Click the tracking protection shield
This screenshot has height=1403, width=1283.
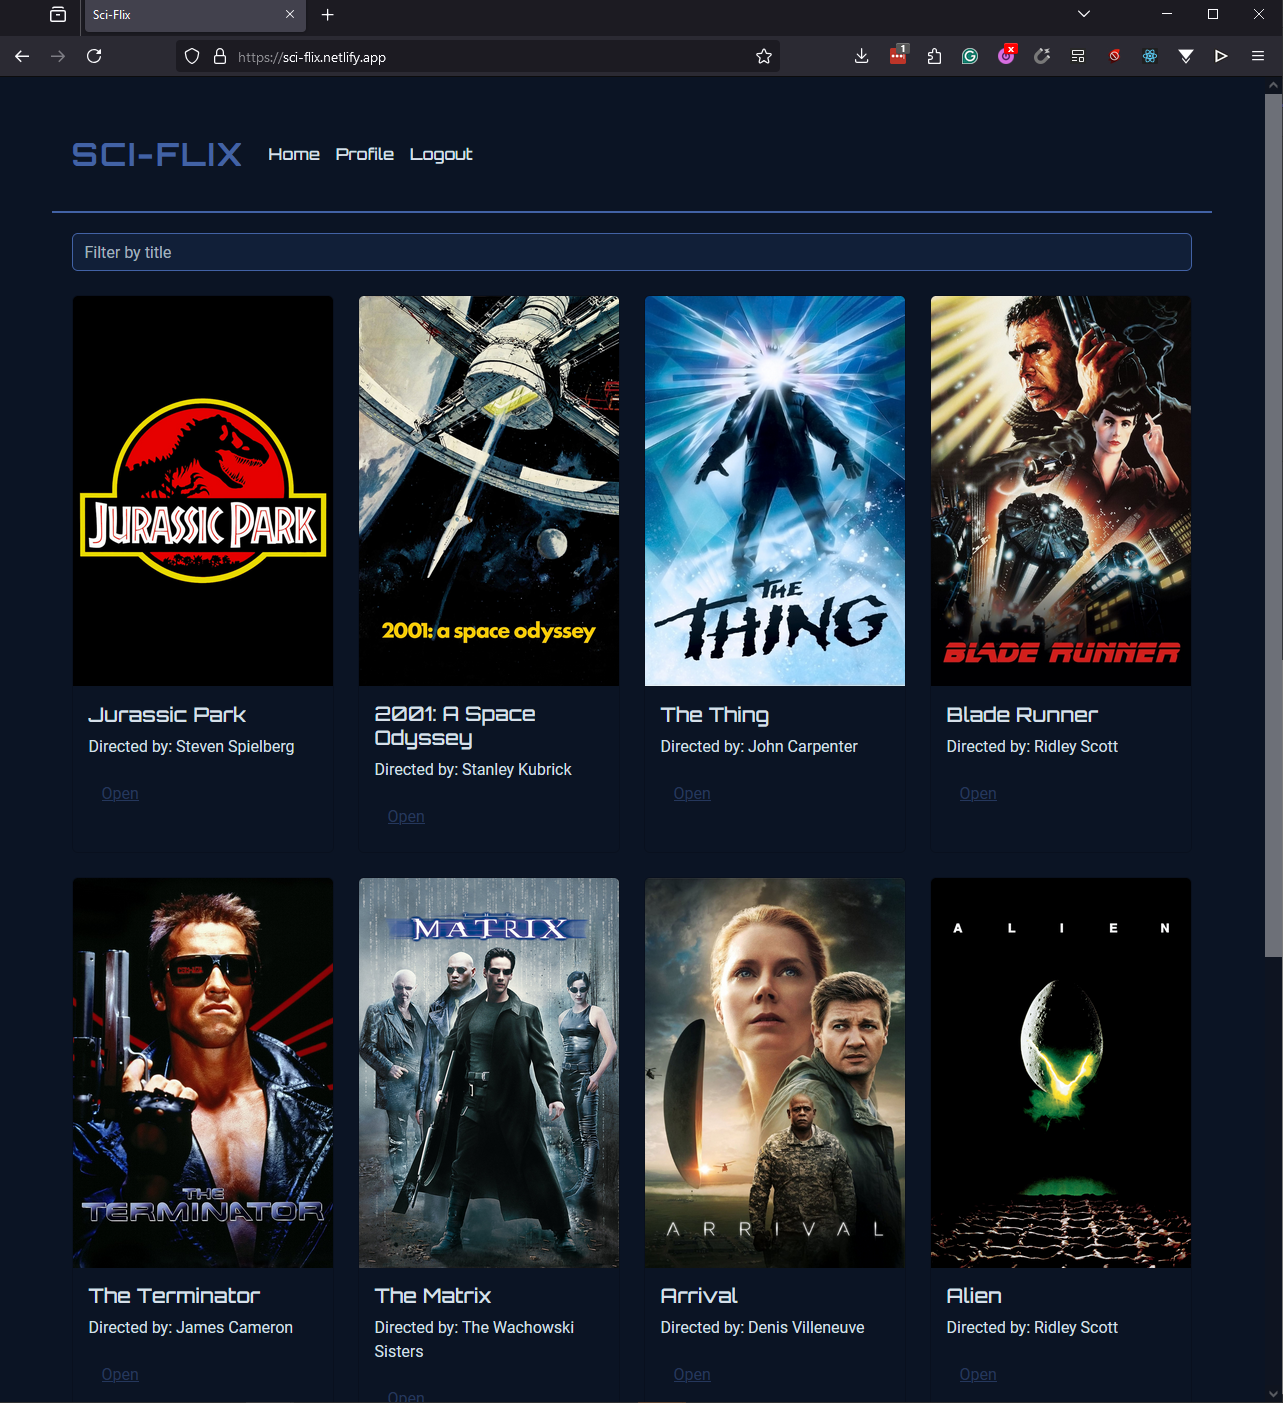[x=190, y=56]
